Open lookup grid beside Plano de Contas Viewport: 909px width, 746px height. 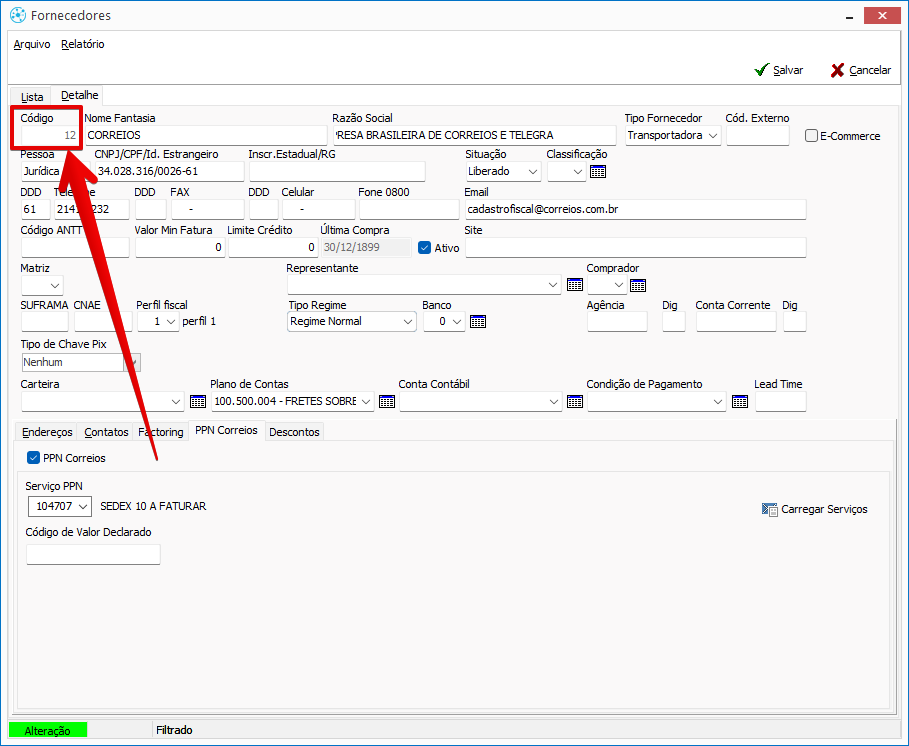pos(387,402)
